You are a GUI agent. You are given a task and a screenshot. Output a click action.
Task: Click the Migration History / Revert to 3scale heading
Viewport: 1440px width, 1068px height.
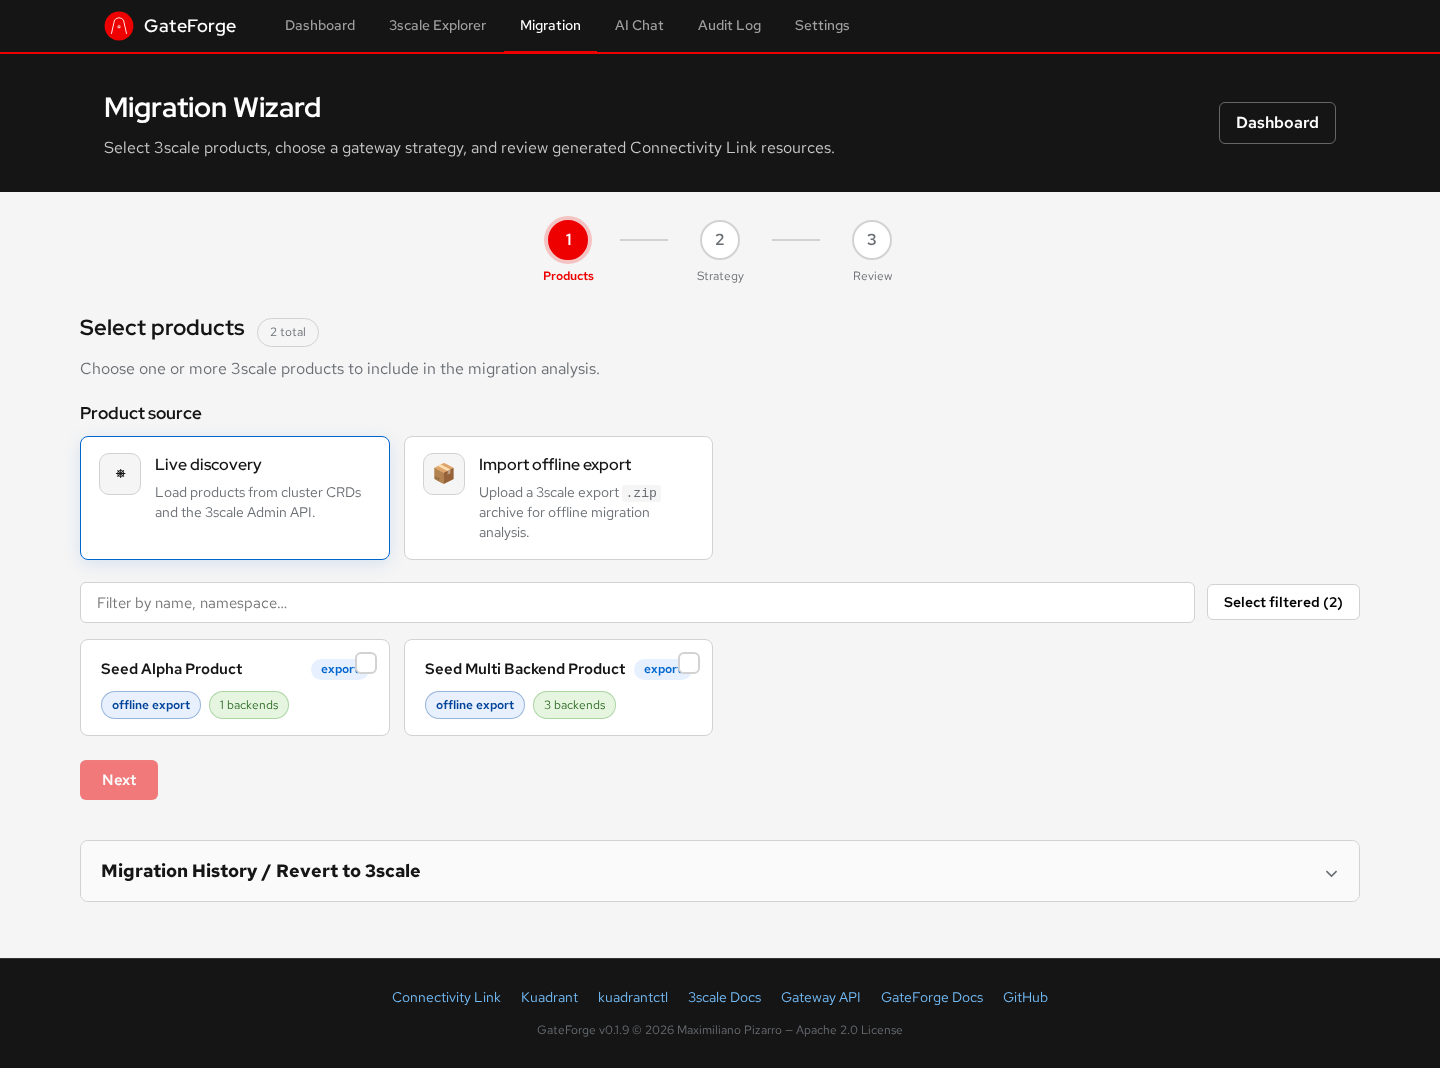(261, 871)
